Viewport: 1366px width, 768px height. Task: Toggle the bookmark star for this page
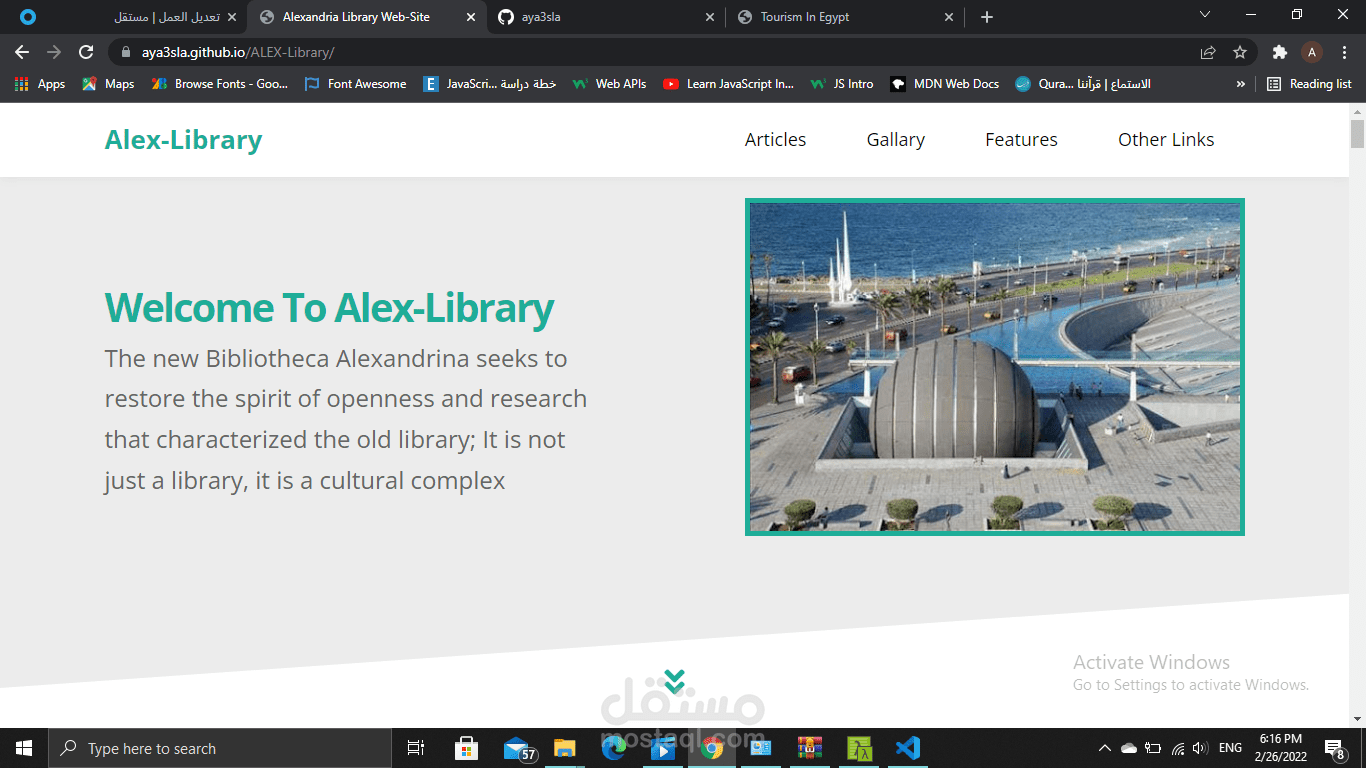[1240, 52]
